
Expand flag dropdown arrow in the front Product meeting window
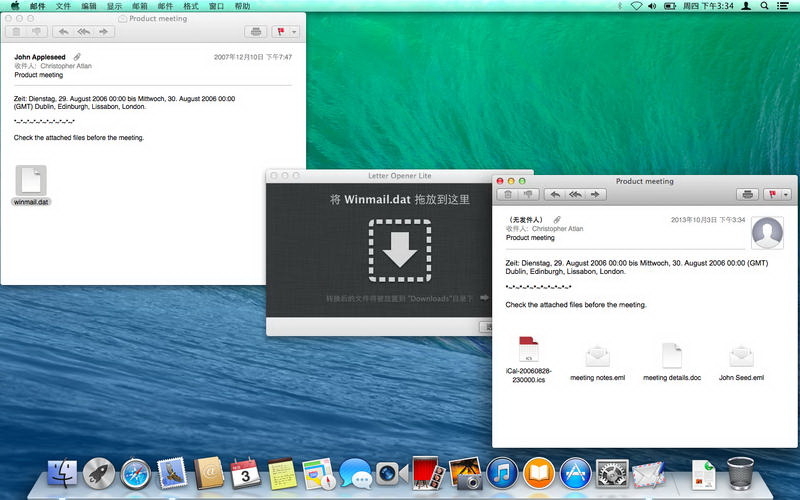coord(786,194)
